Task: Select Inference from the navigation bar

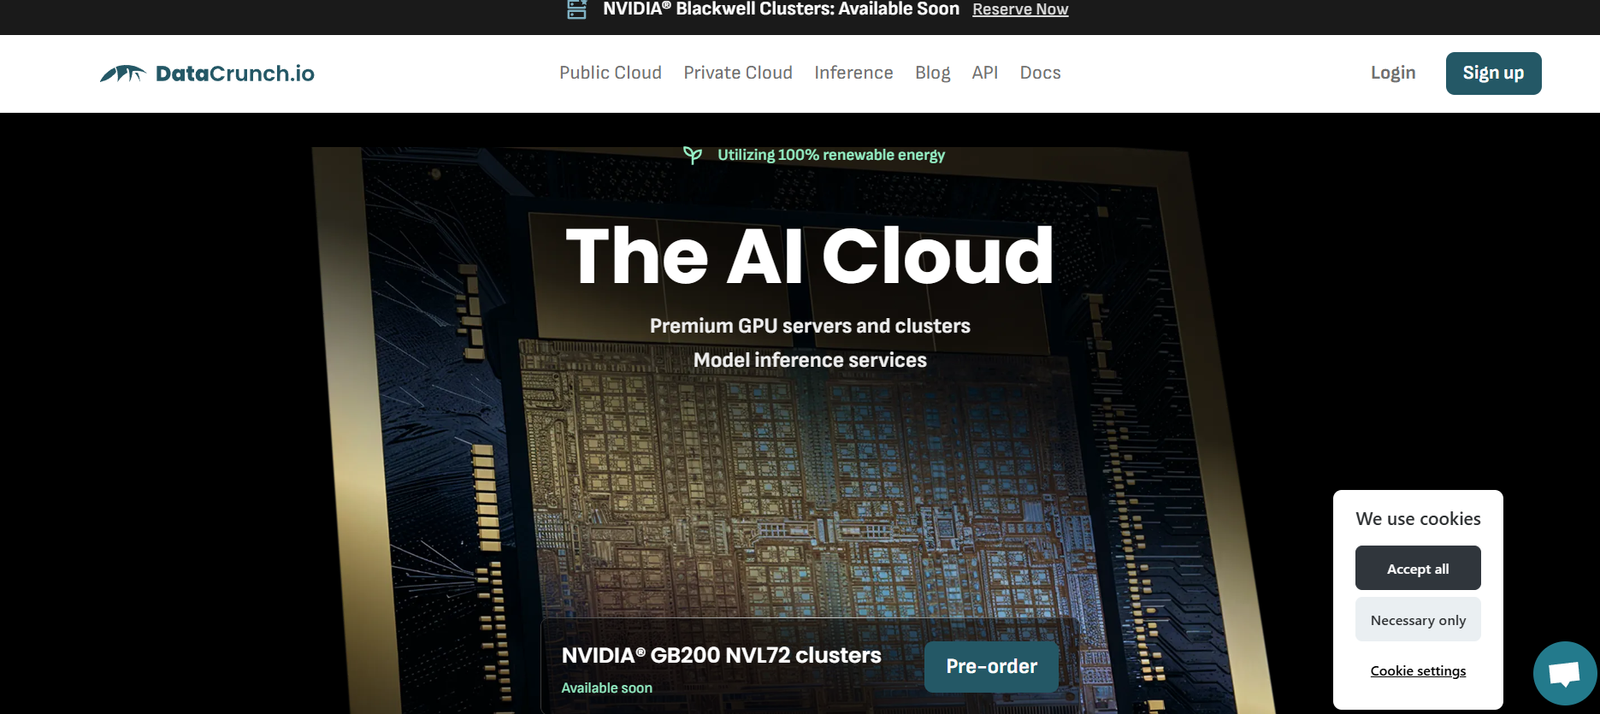Action: click(853, 73)
